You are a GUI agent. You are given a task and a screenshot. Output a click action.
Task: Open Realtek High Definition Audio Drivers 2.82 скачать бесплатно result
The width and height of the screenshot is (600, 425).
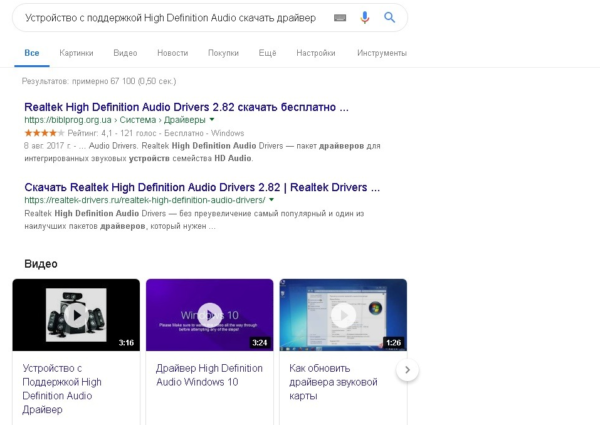186,107
